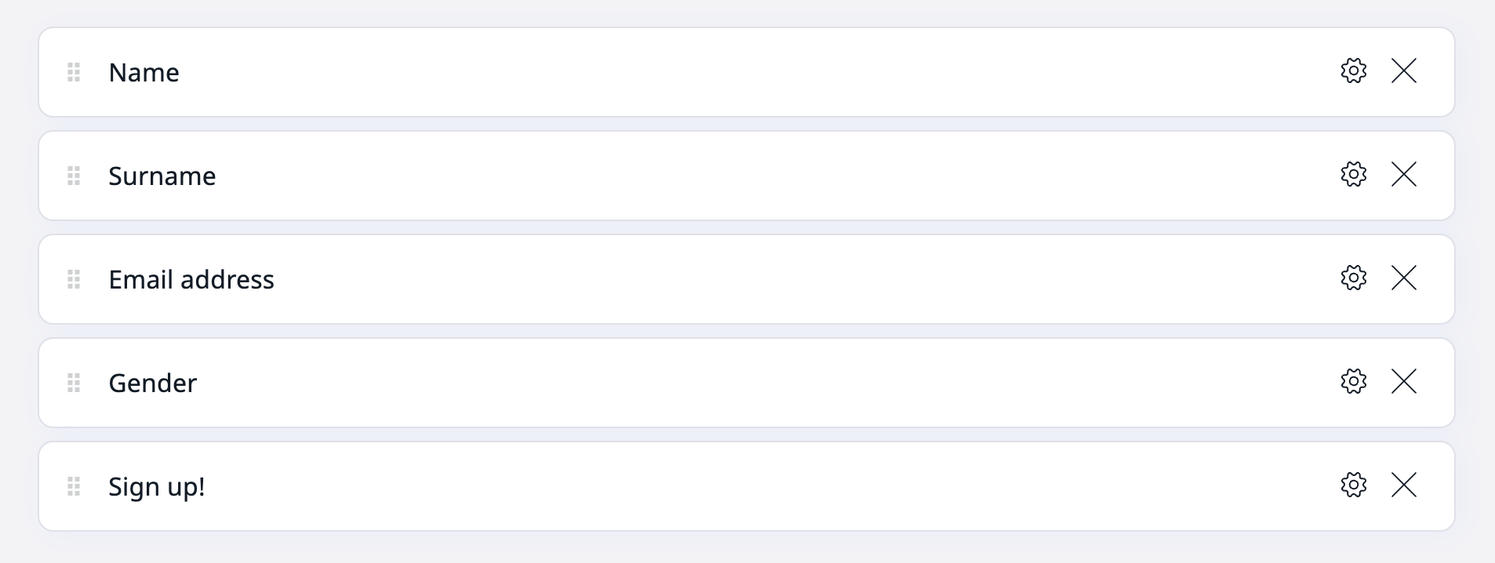Select the Gender field label
Image resolution: width=1495 pixels, height=563 pixels.
tap(153, 383)
